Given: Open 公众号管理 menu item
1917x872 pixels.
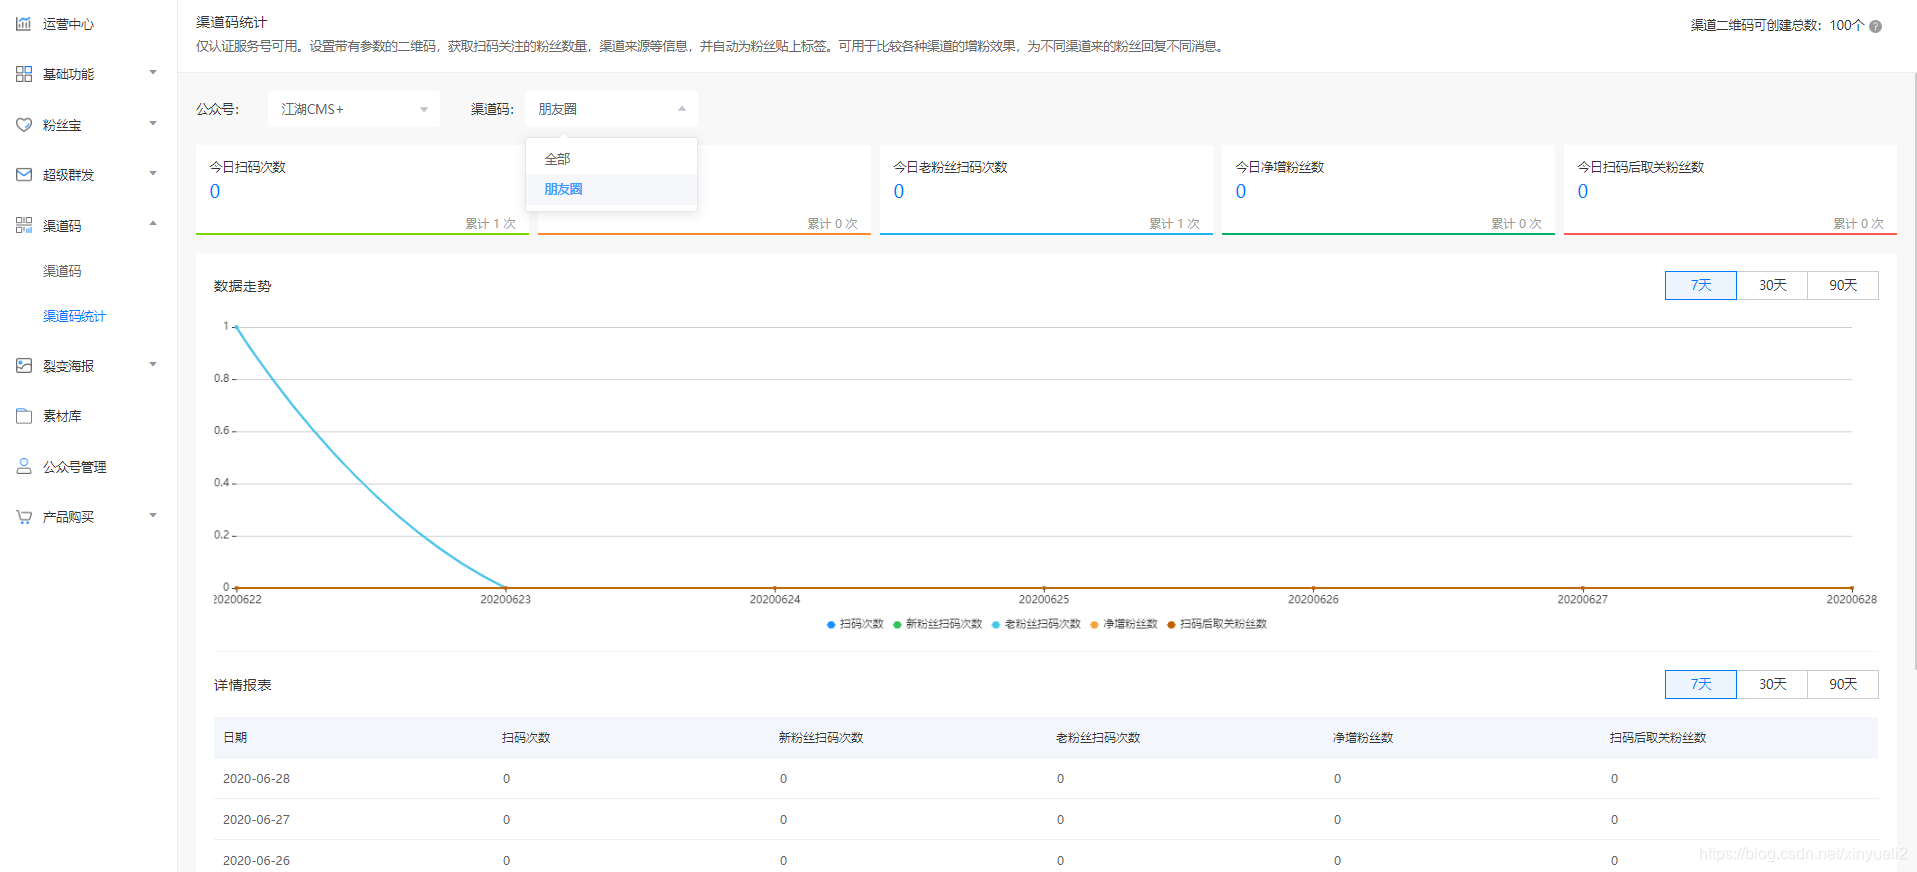Looking at the screenshot, I should [74, 467].
